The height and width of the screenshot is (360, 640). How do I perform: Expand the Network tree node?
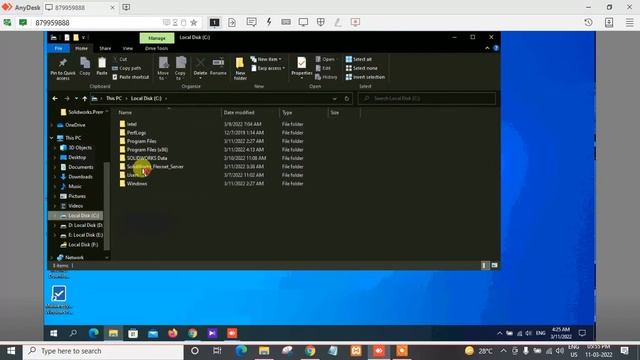coord(52,258)
